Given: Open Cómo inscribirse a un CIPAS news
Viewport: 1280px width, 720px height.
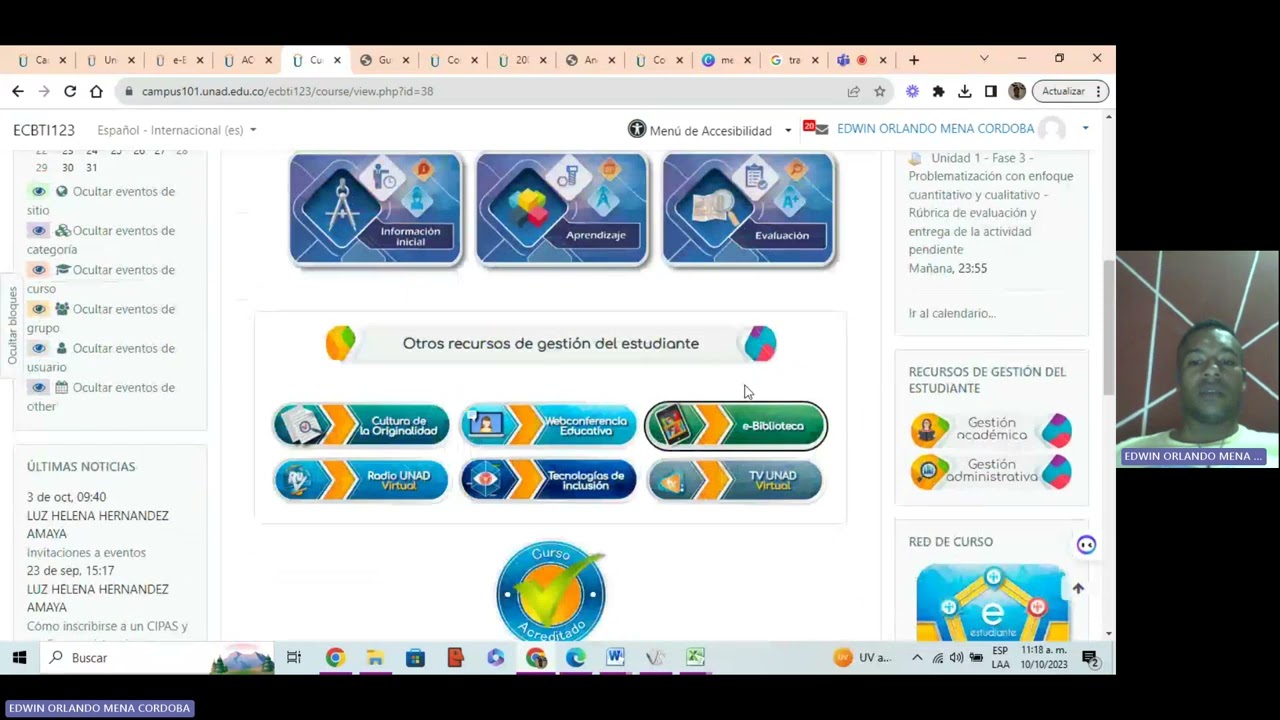Looking at the screenshot, I should [107, 626].
